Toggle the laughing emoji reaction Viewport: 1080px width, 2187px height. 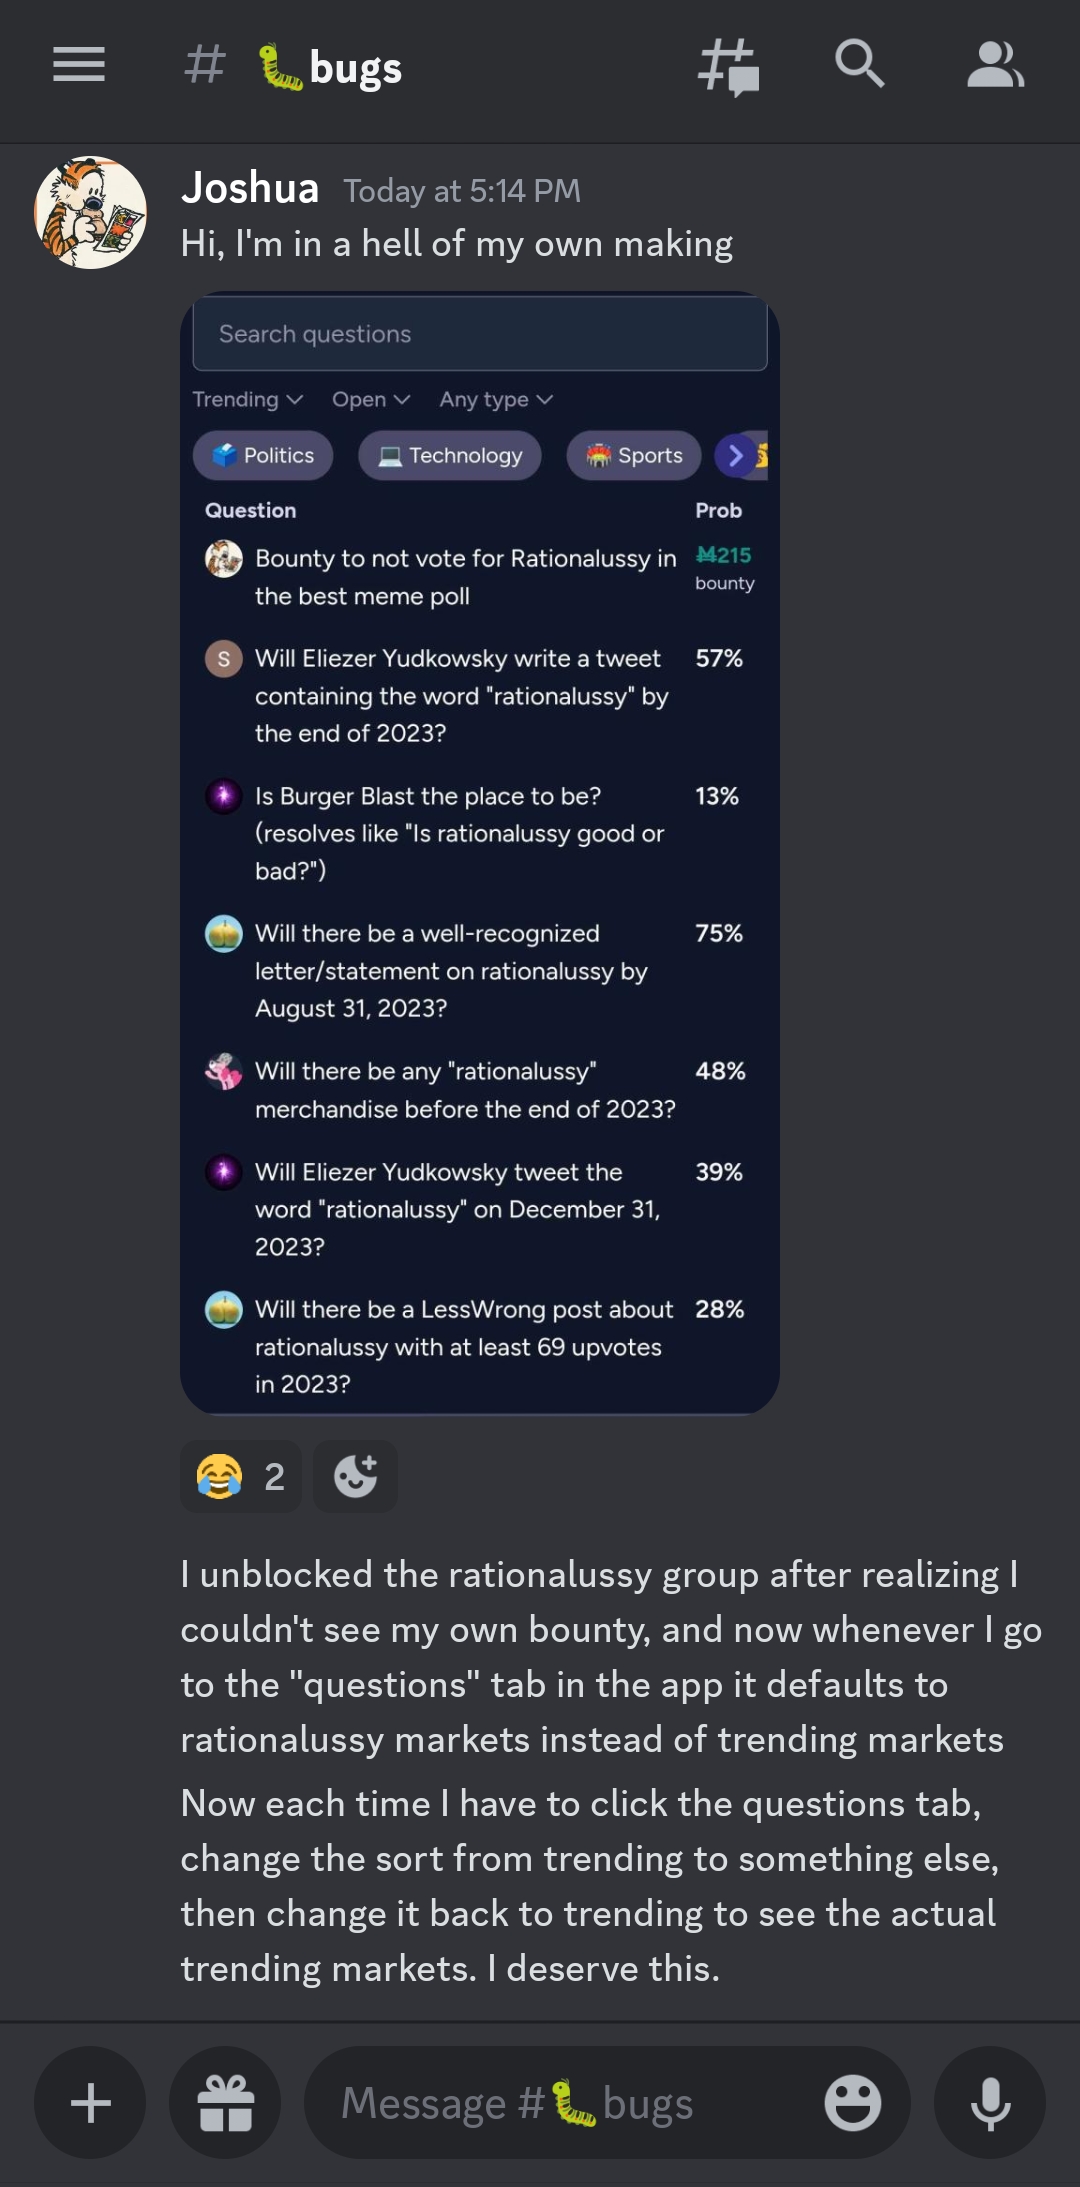[241, 1476]
